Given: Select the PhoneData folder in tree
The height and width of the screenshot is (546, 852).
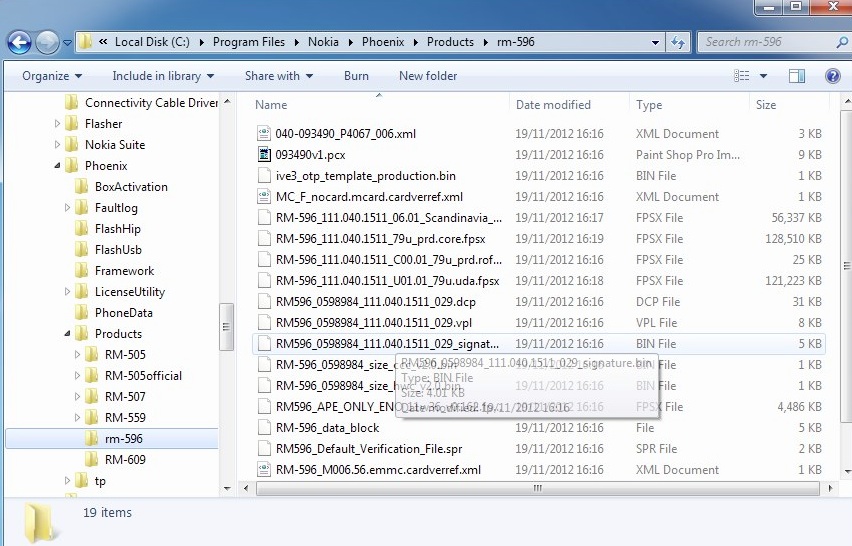Looking at the screenshot, I should [x=113, y=313].
